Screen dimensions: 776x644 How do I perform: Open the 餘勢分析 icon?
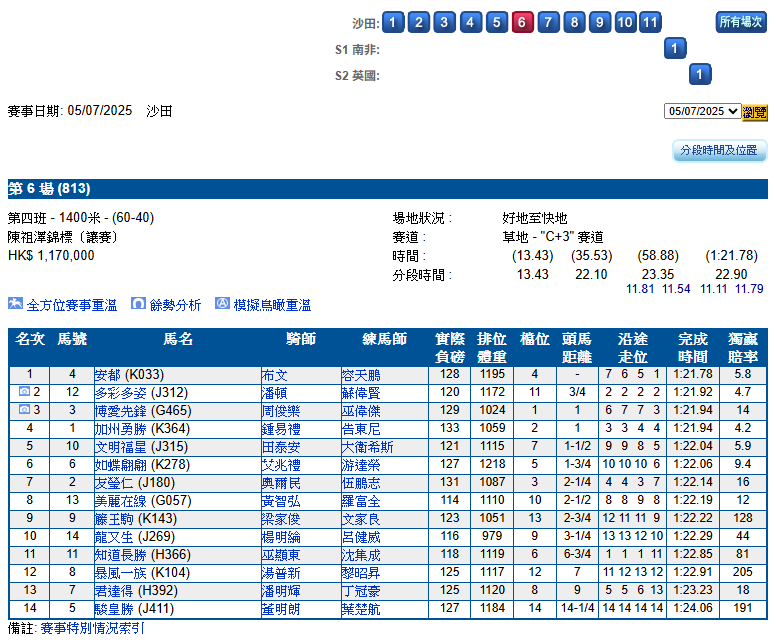(x=138, y=303)
